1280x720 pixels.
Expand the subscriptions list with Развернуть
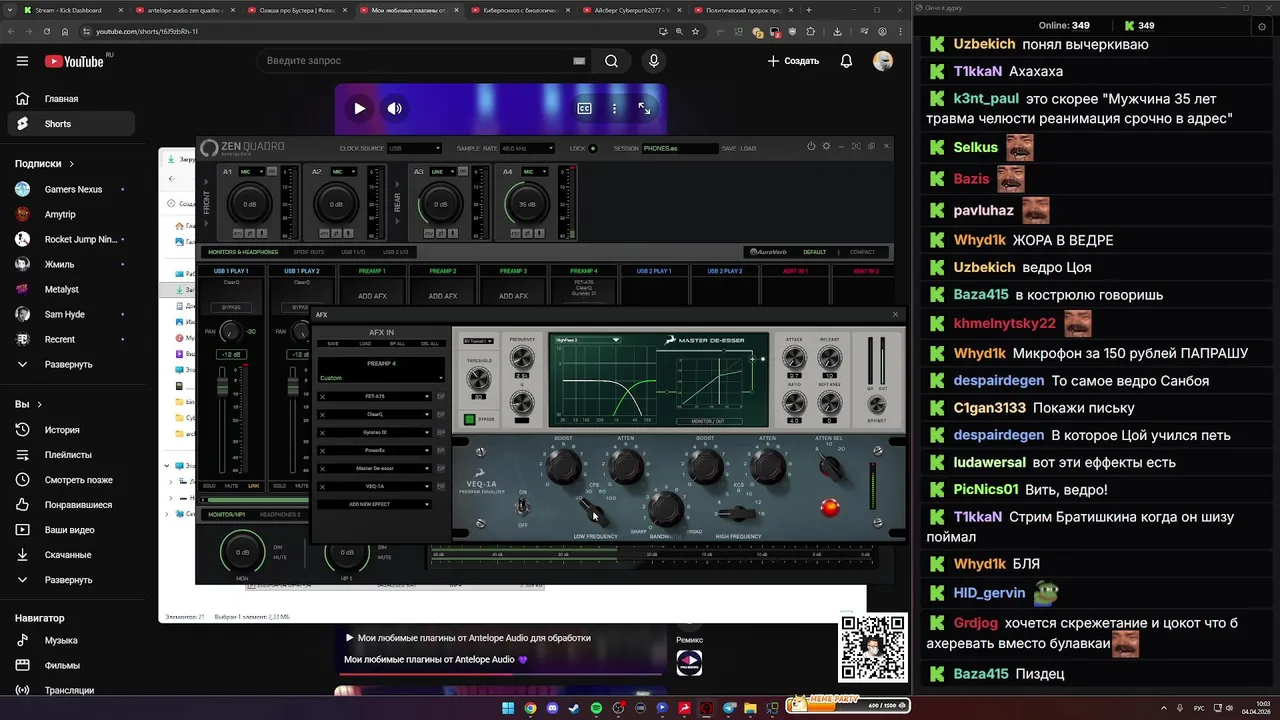(69, 364)
